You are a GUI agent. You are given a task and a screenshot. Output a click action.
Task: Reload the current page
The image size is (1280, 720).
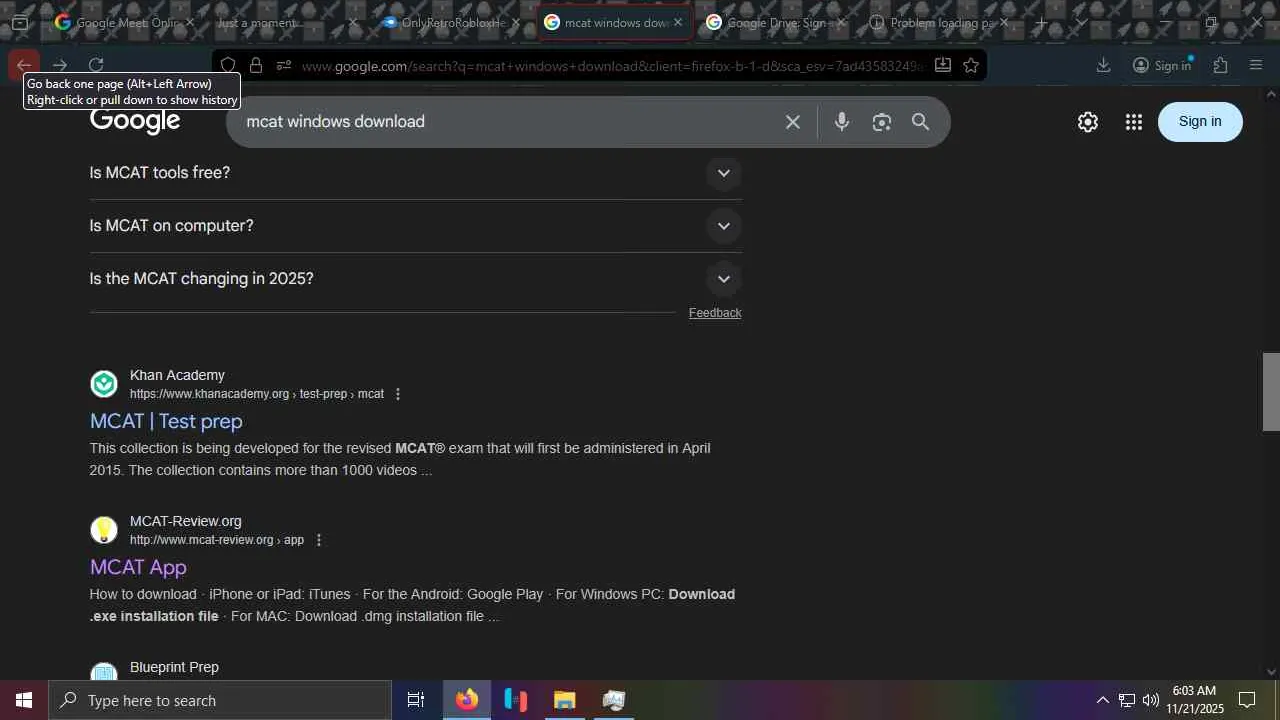pyautogui.click(x=96, y=65)
